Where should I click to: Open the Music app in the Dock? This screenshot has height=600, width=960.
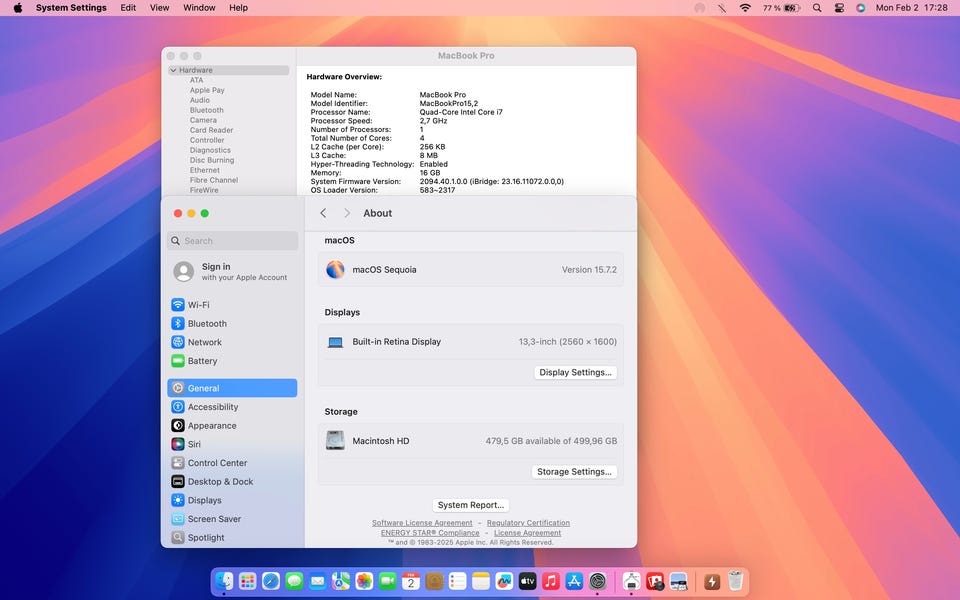pos(551,581)
